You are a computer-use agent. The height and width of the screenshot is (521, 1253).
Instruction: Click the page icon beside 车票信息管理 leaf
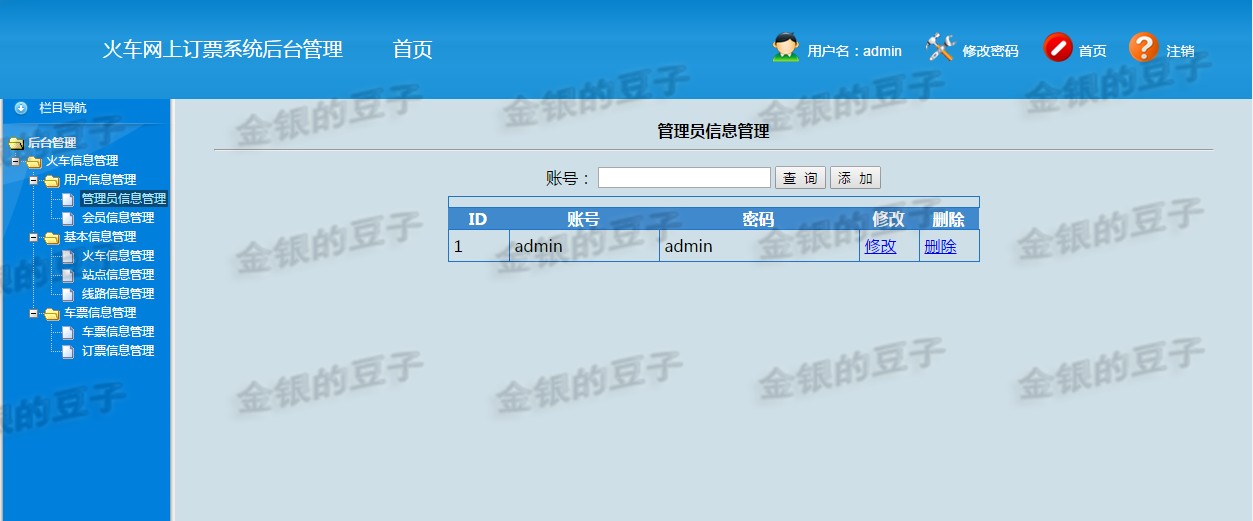click(x=68, y=332)
